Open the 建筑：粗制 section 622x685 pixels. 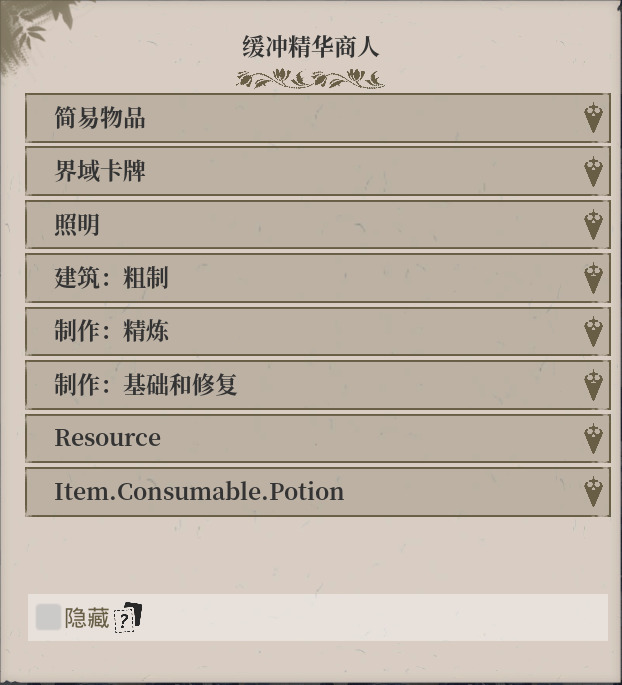coord(318,278)
